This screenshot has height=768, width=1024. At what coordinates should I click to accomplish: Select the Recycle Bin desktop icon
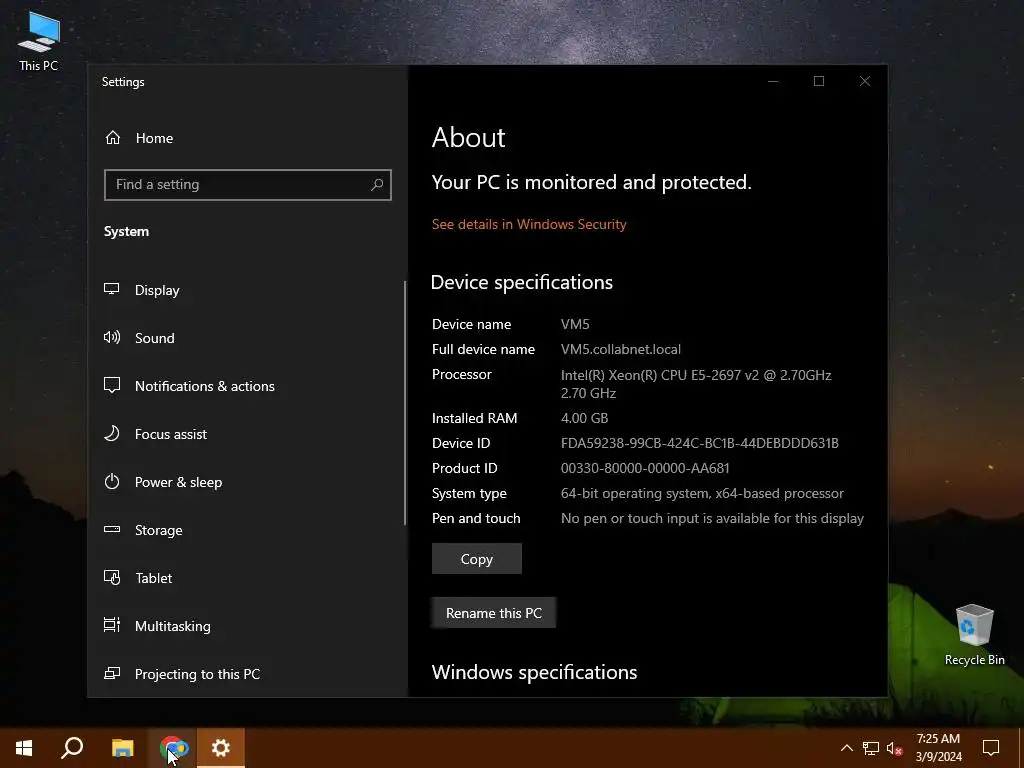[x=974, y=635]
